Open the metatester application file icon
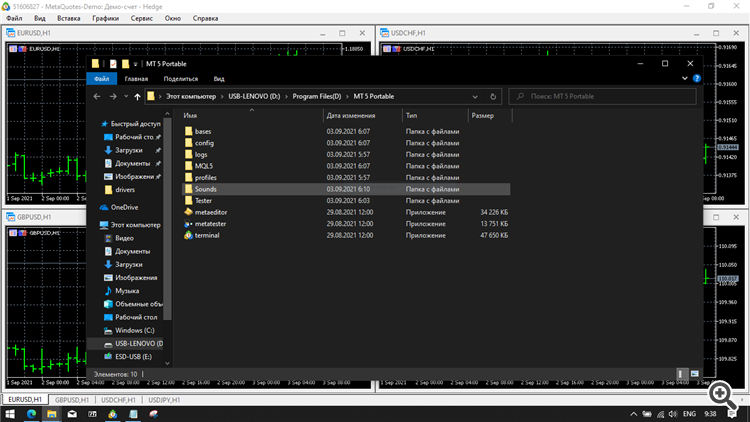 [x=188, y=223]
